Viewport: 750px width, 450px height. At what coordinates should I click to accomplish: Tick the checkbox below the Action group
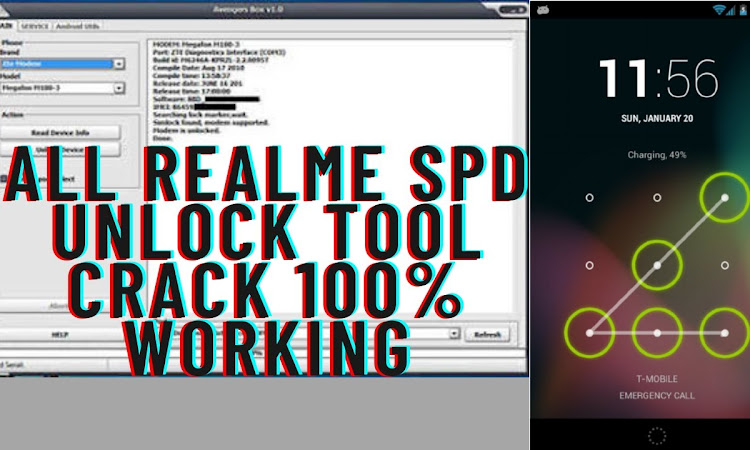point(3,179)
